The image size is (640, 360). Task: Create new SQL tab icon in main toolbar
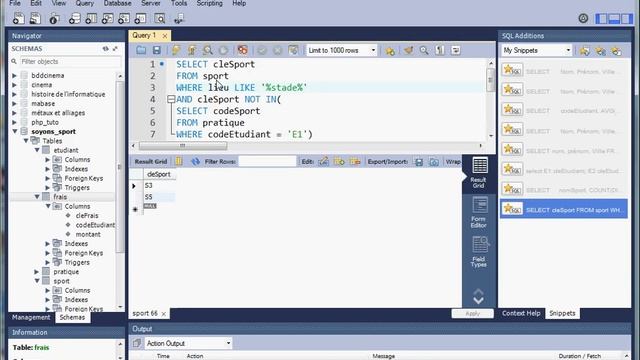[x=18, y=18]
